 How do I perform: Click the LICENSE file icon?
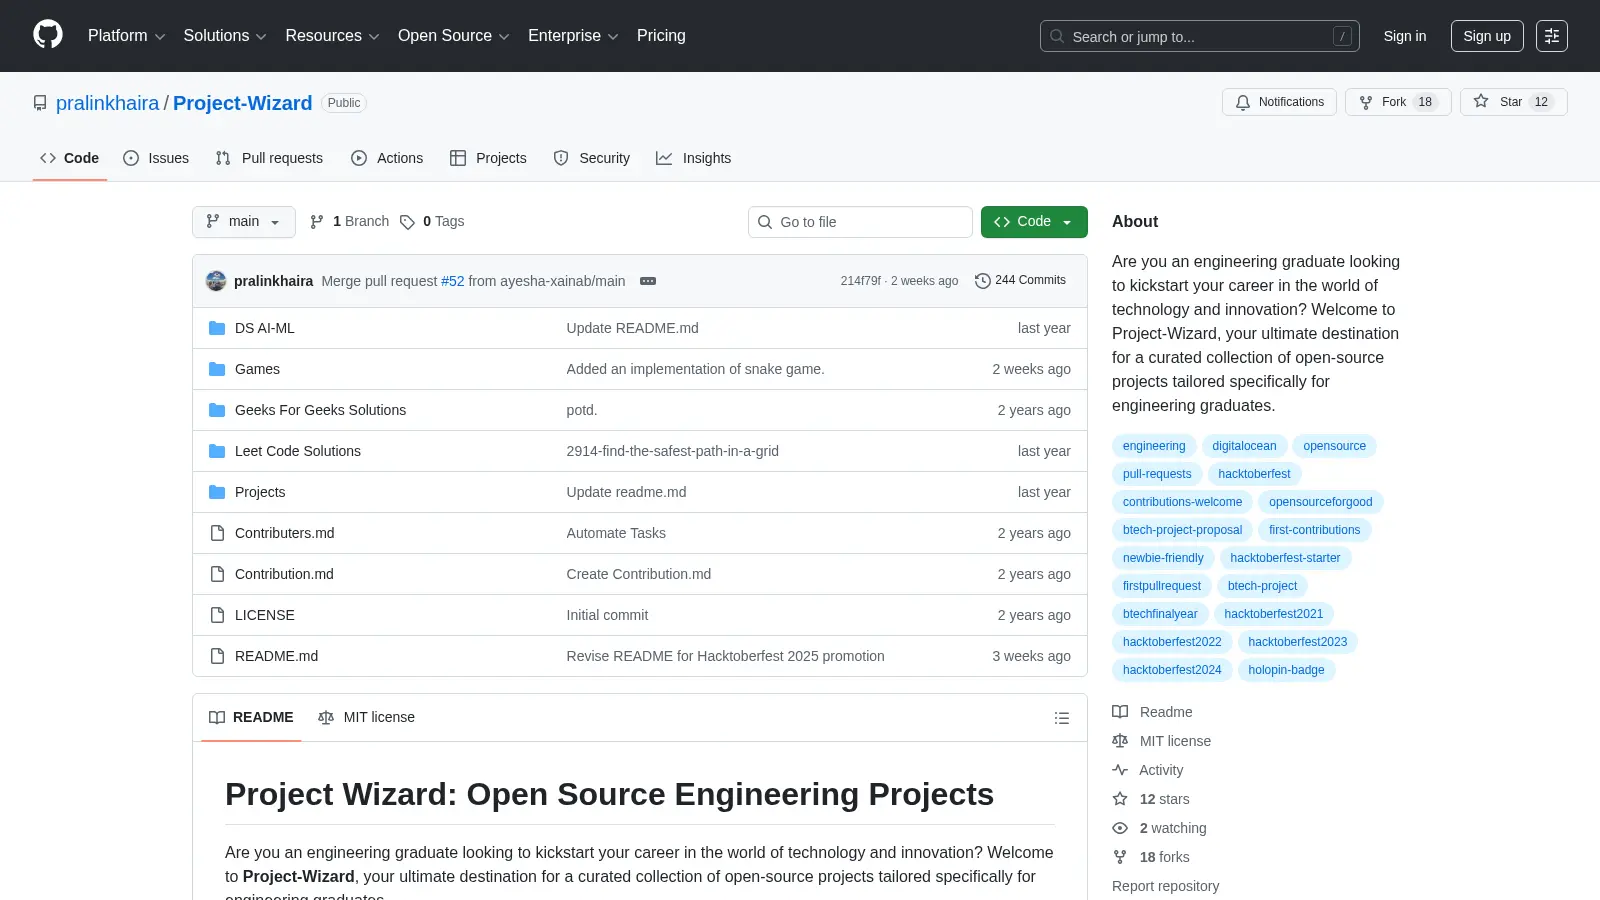click(x=217, y=615)
